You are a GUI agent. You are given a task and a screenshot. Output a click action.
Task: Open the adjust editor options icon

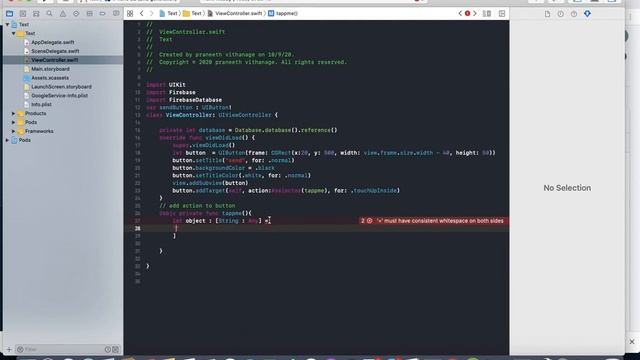(487, 13)
